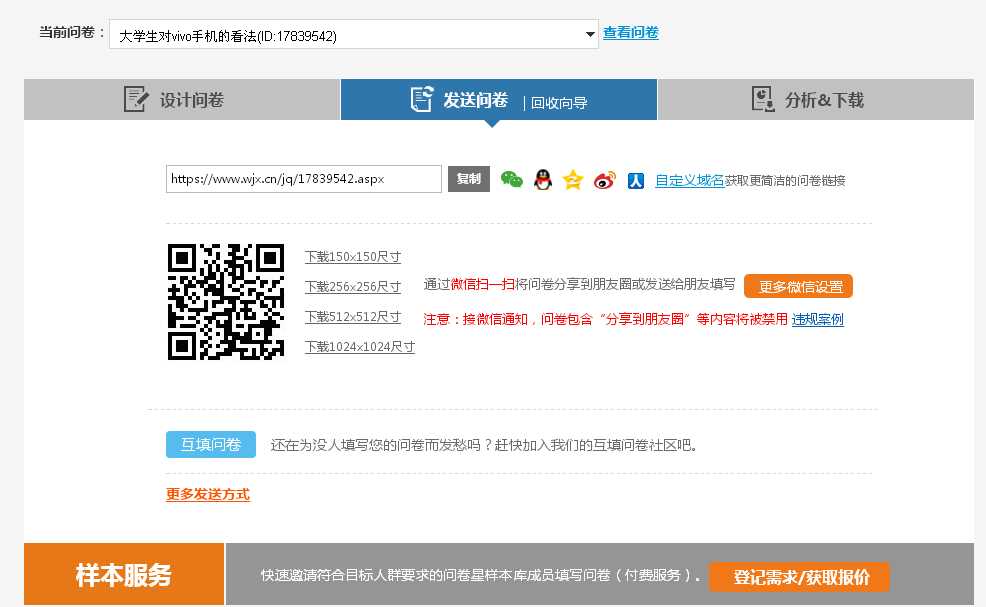This screenshot has width=986, height=607.
Task: Click the 设计问卷 pencil icon
Action: [136, 99]
